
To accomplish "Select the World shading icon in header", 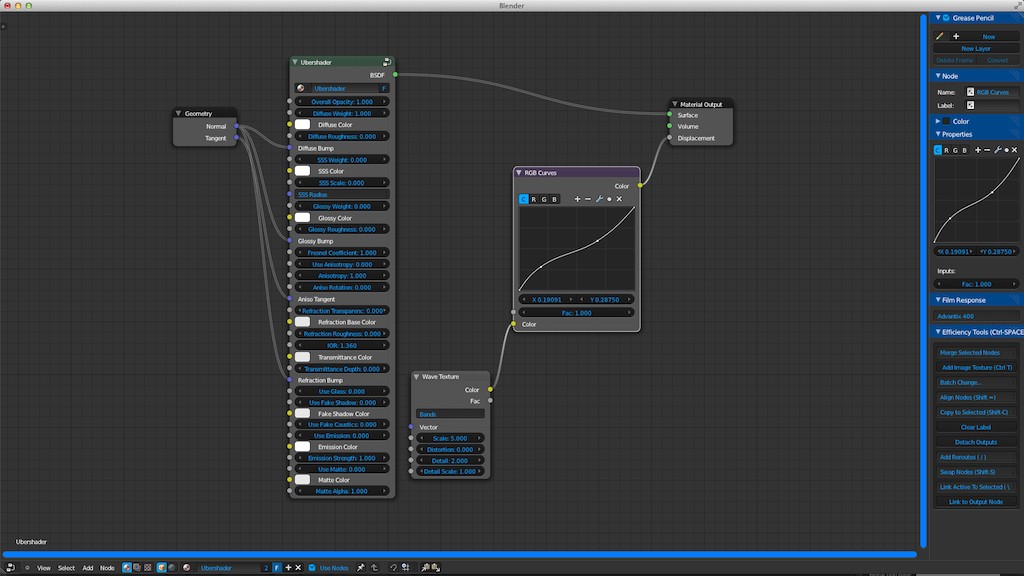I will pos(171,567).
